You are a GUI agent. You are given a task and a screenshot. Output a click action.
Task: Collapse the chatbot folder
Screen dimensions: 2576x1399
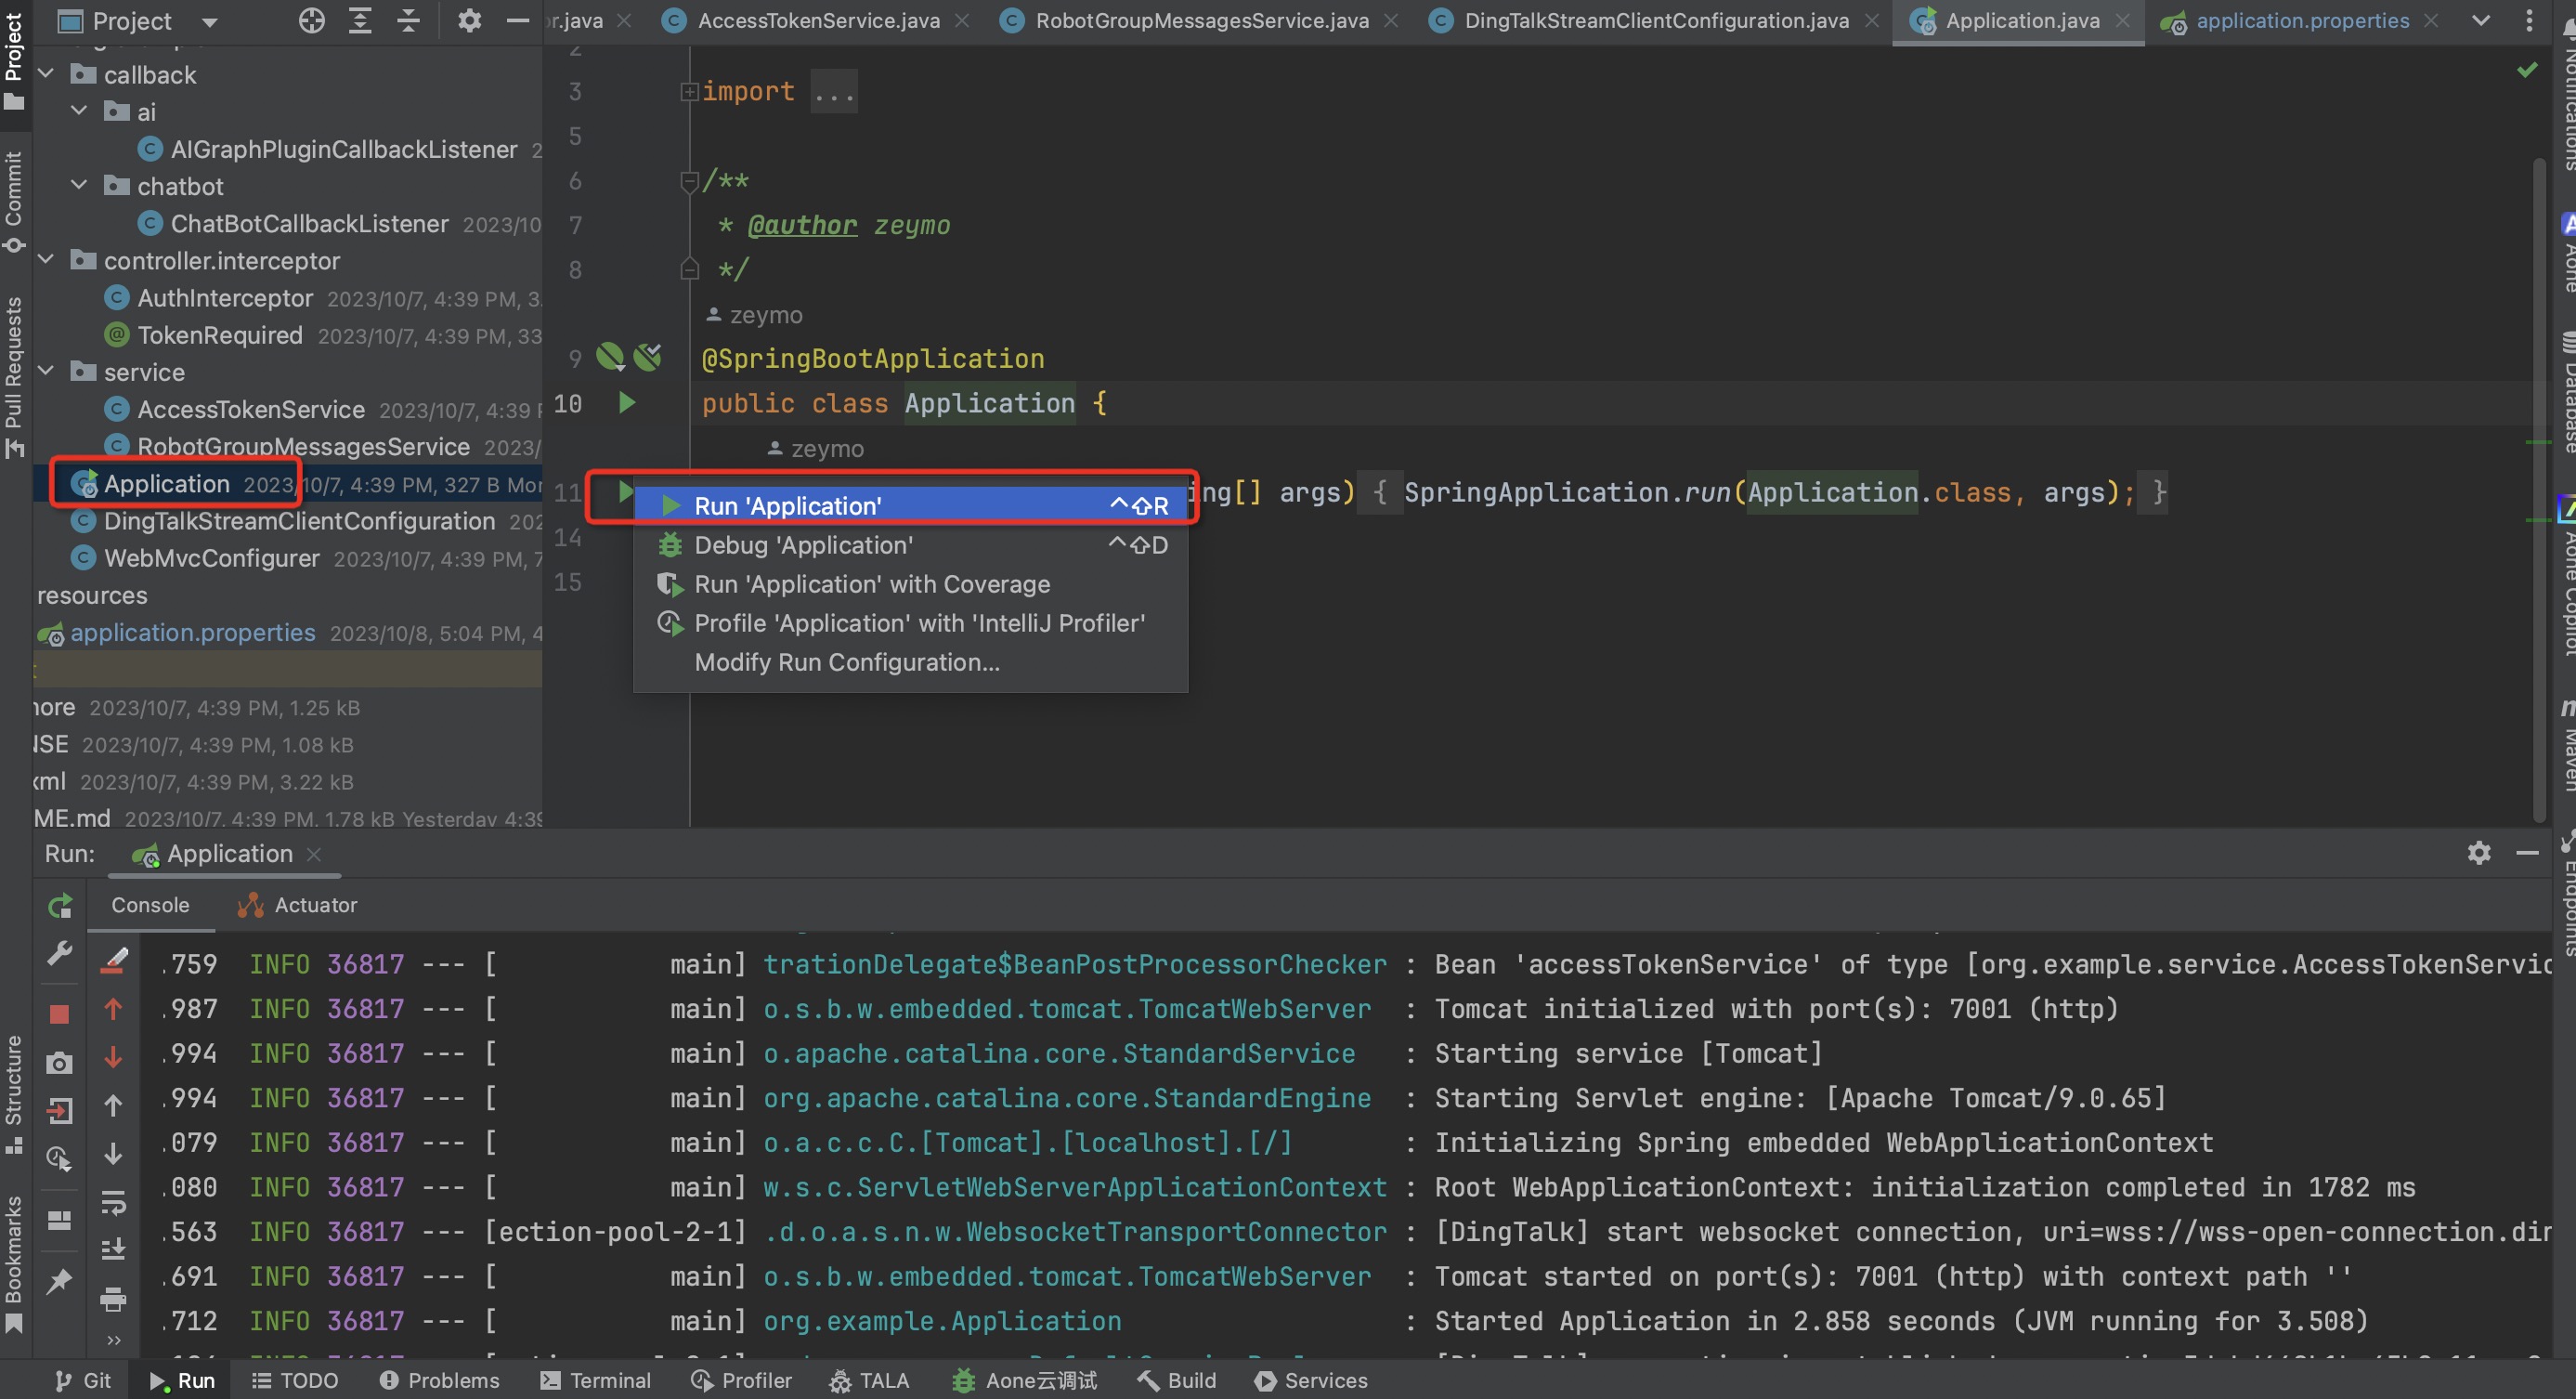click(80, 185)
